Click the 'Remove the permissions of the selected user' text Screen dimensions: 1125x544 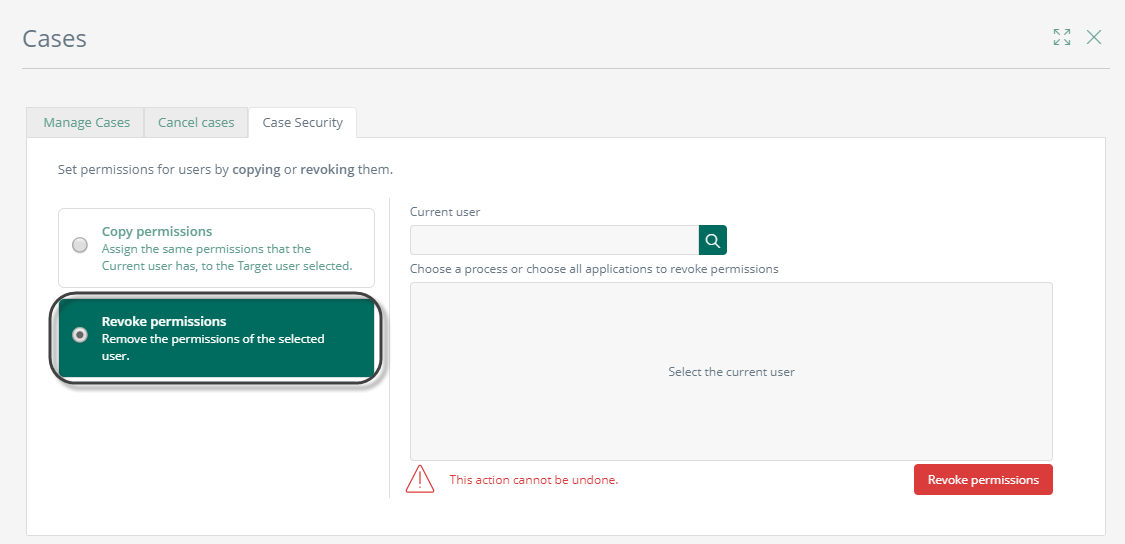(213, 347)
